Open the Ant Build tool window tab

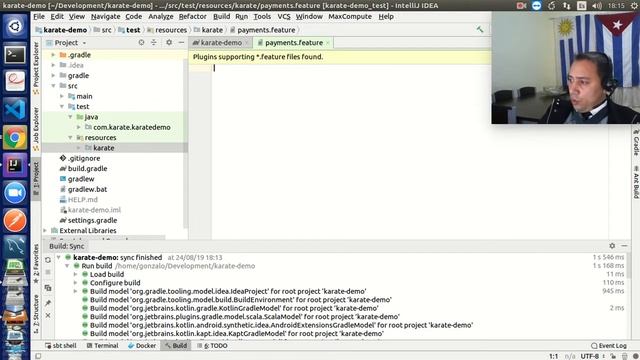636,183
